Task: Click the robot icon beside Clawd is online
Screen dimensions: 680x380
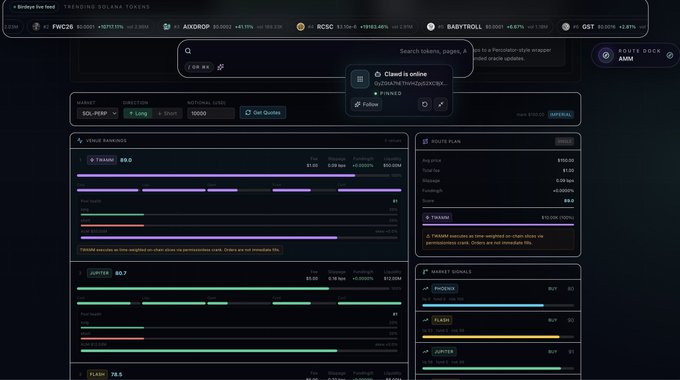Action: point(378,74)
